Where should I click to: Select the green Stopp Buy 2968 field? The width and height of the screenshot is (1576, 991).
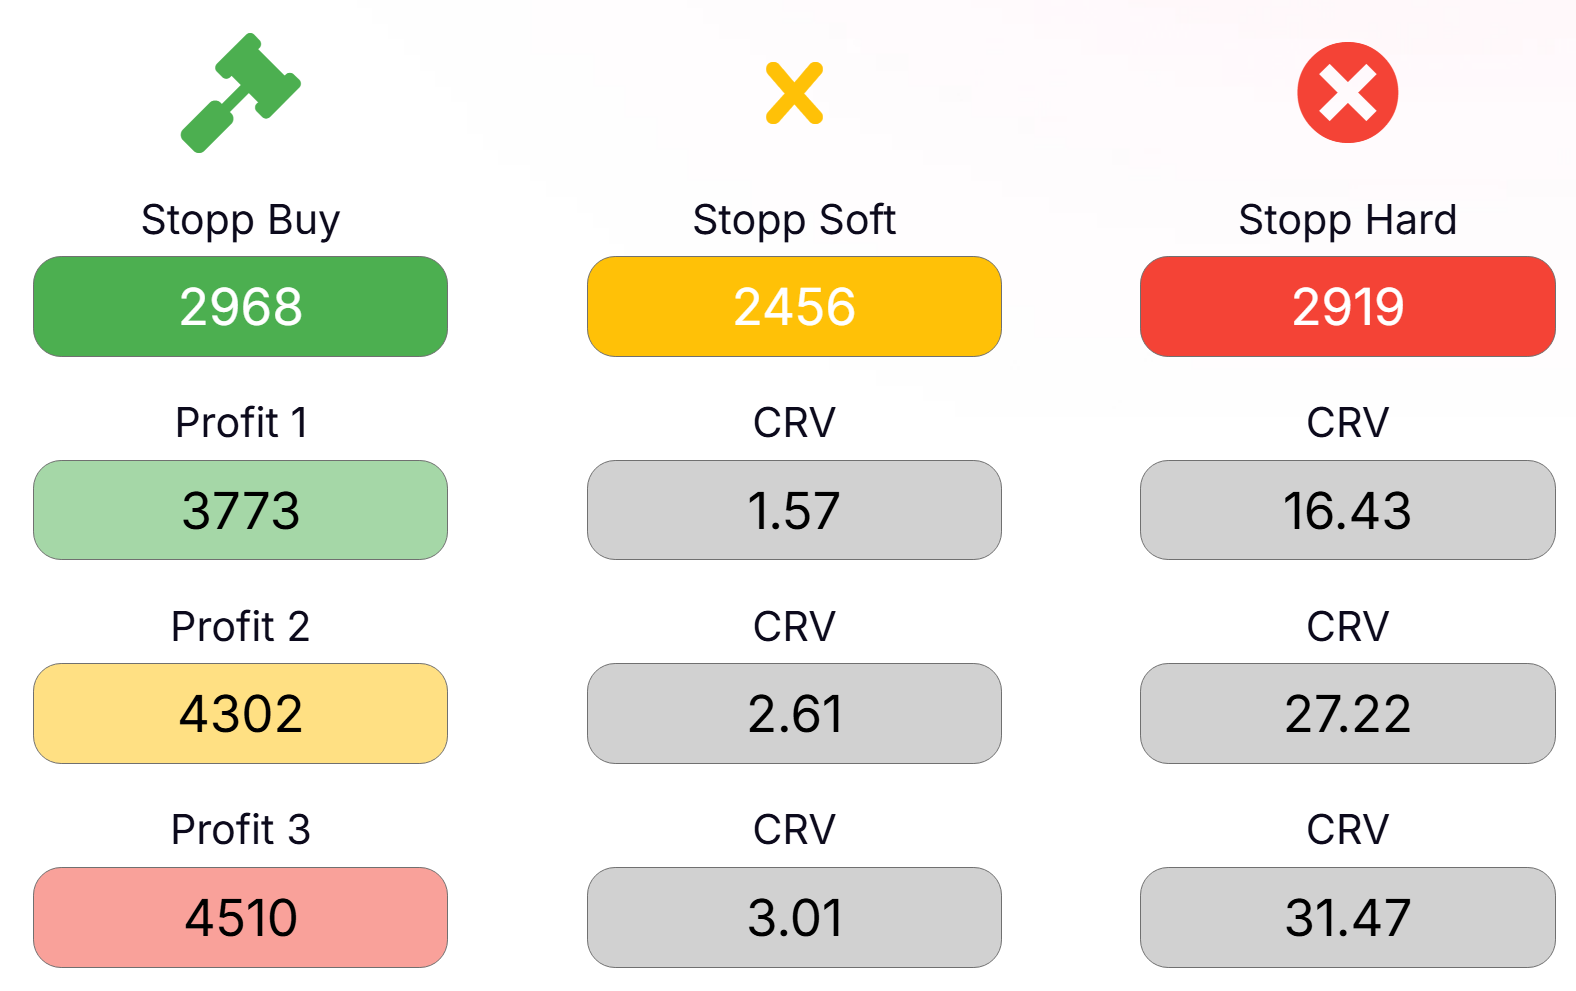click(241, 307)
